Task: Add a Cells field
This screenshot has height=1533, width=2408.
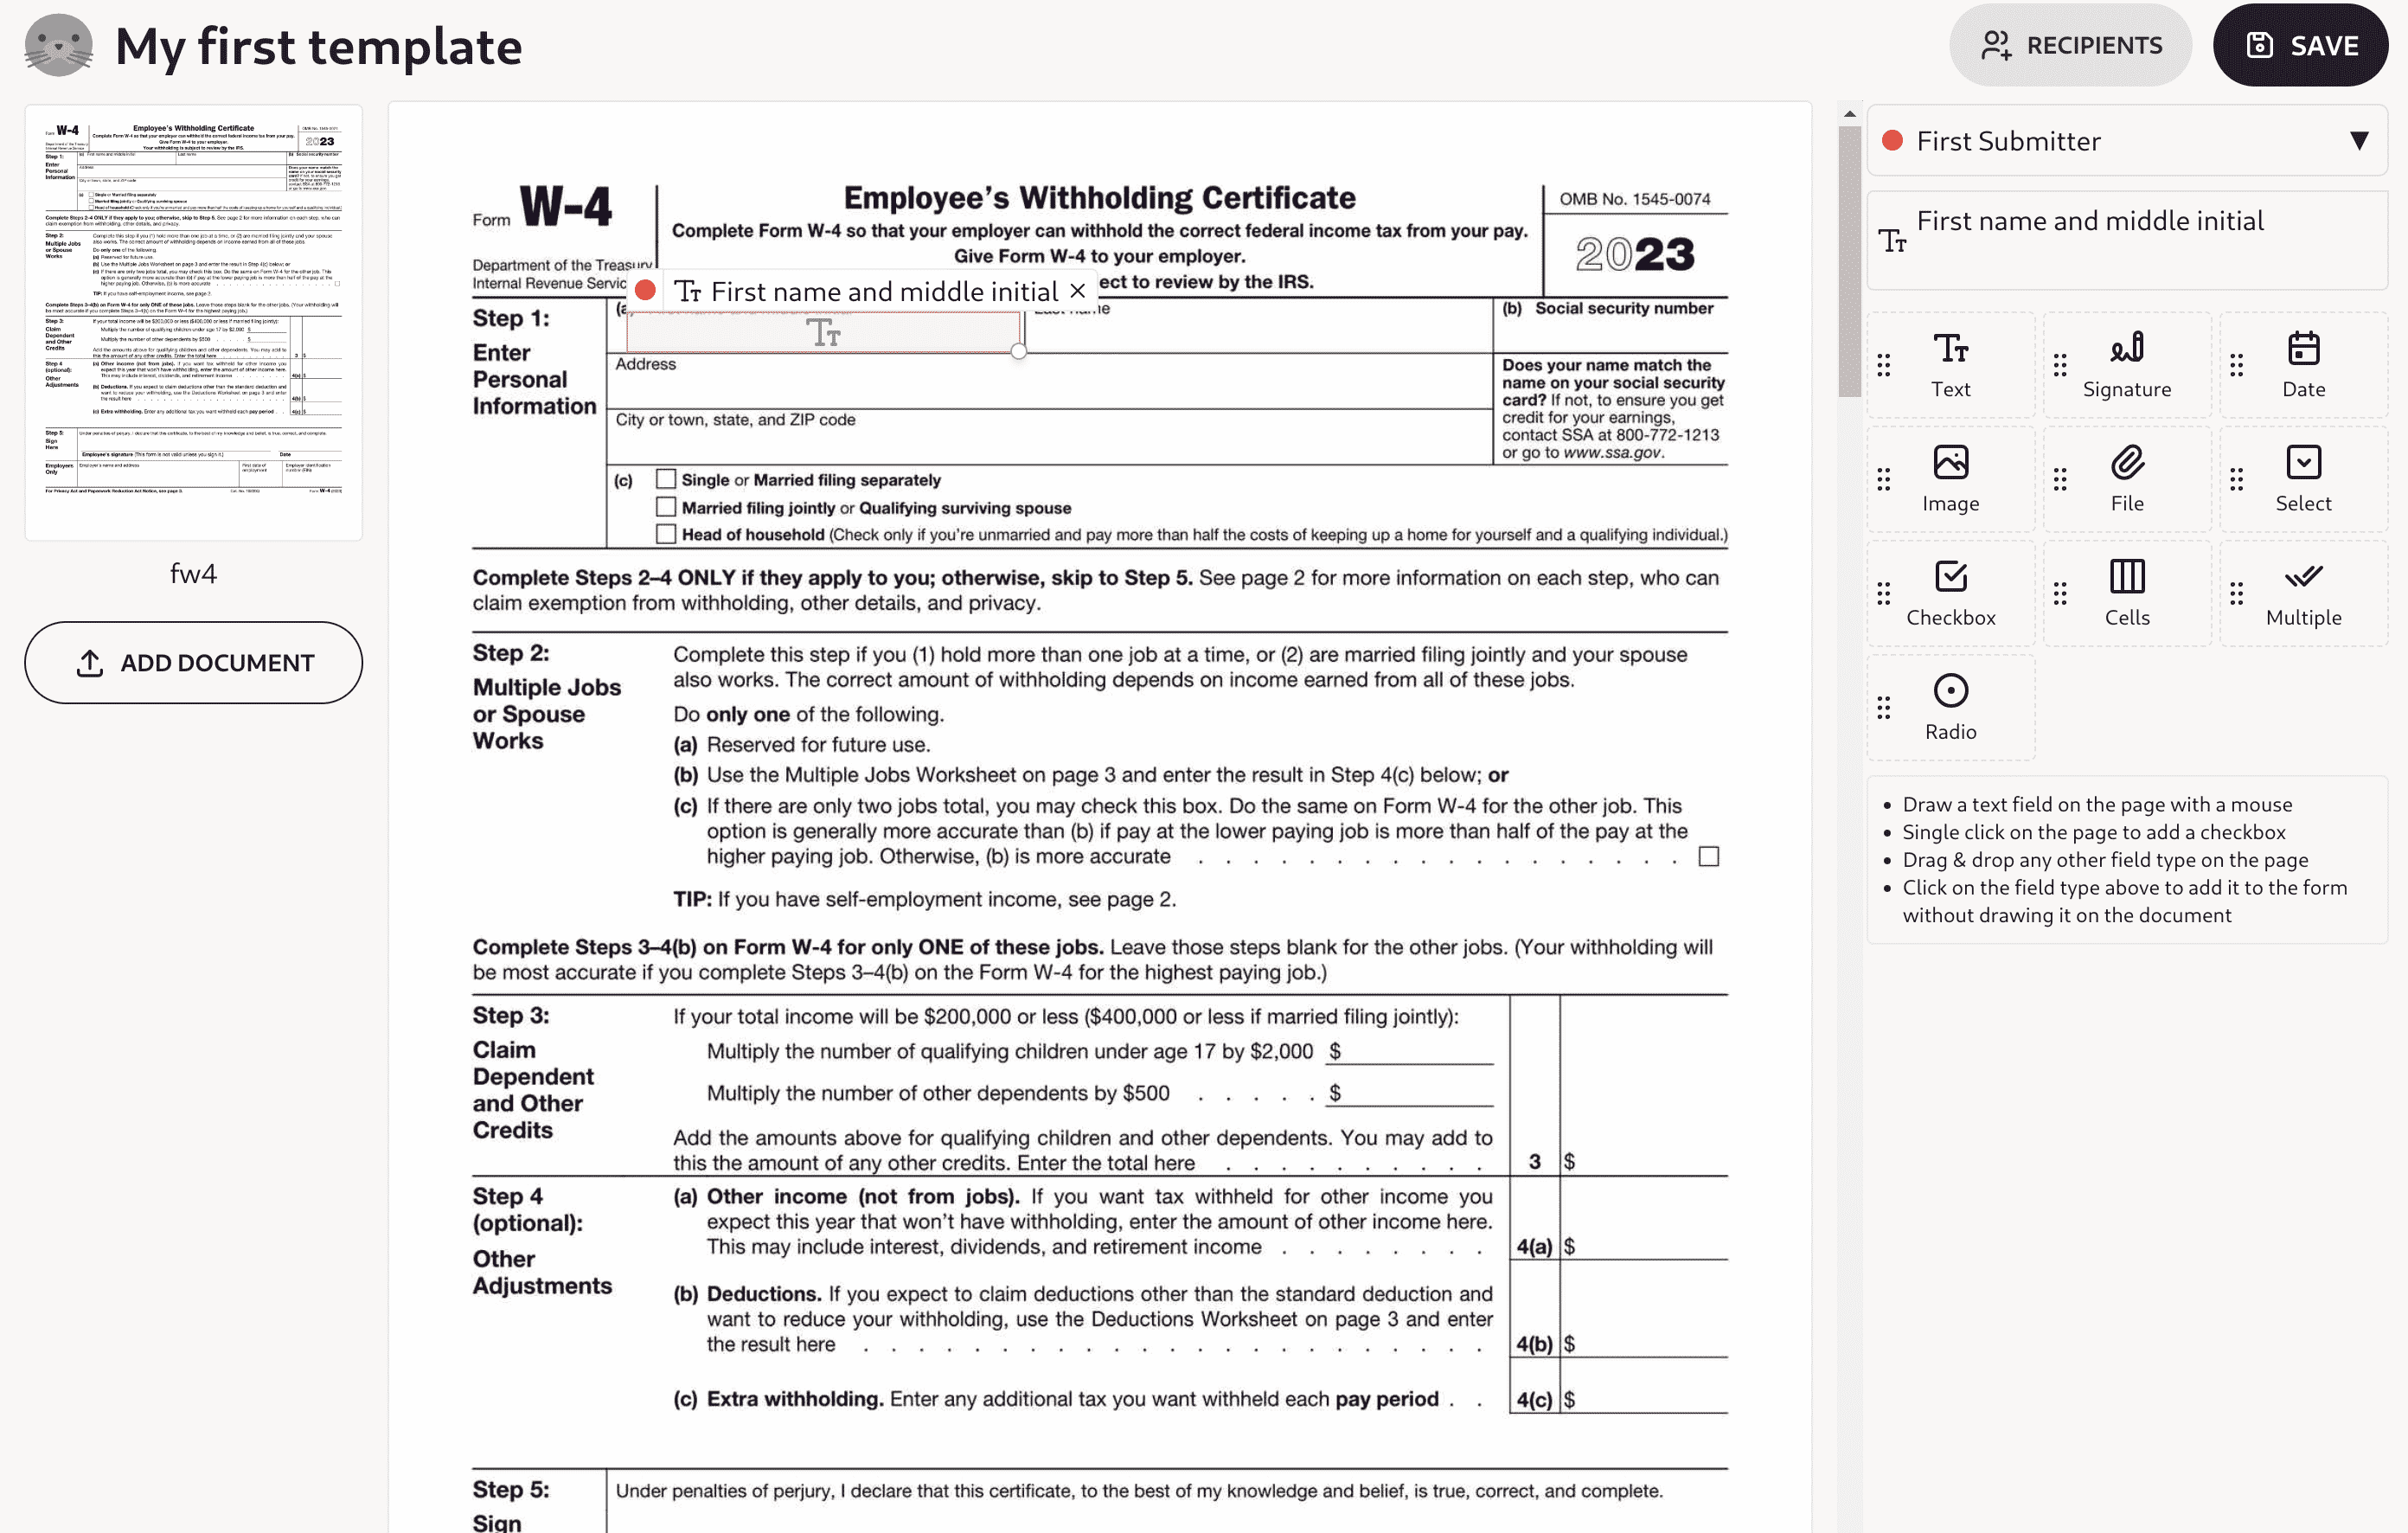Action: coord(2126,591)
